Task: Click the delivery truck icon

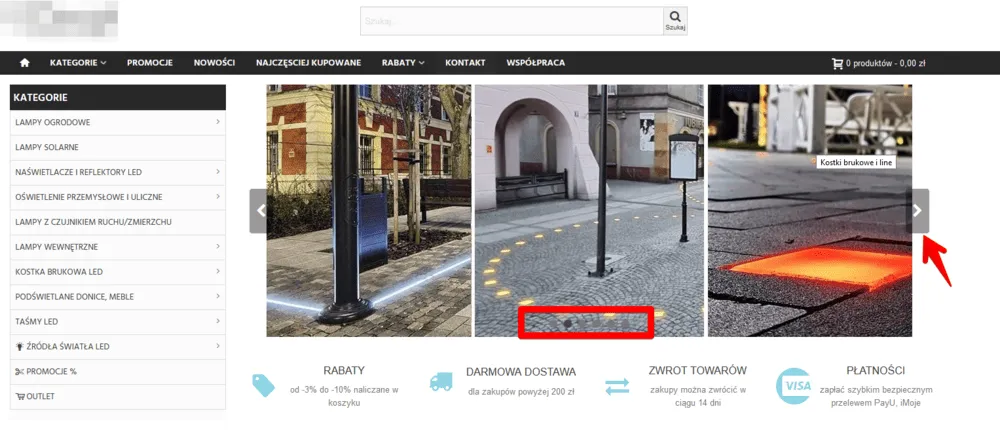Action: pos(441,382)
